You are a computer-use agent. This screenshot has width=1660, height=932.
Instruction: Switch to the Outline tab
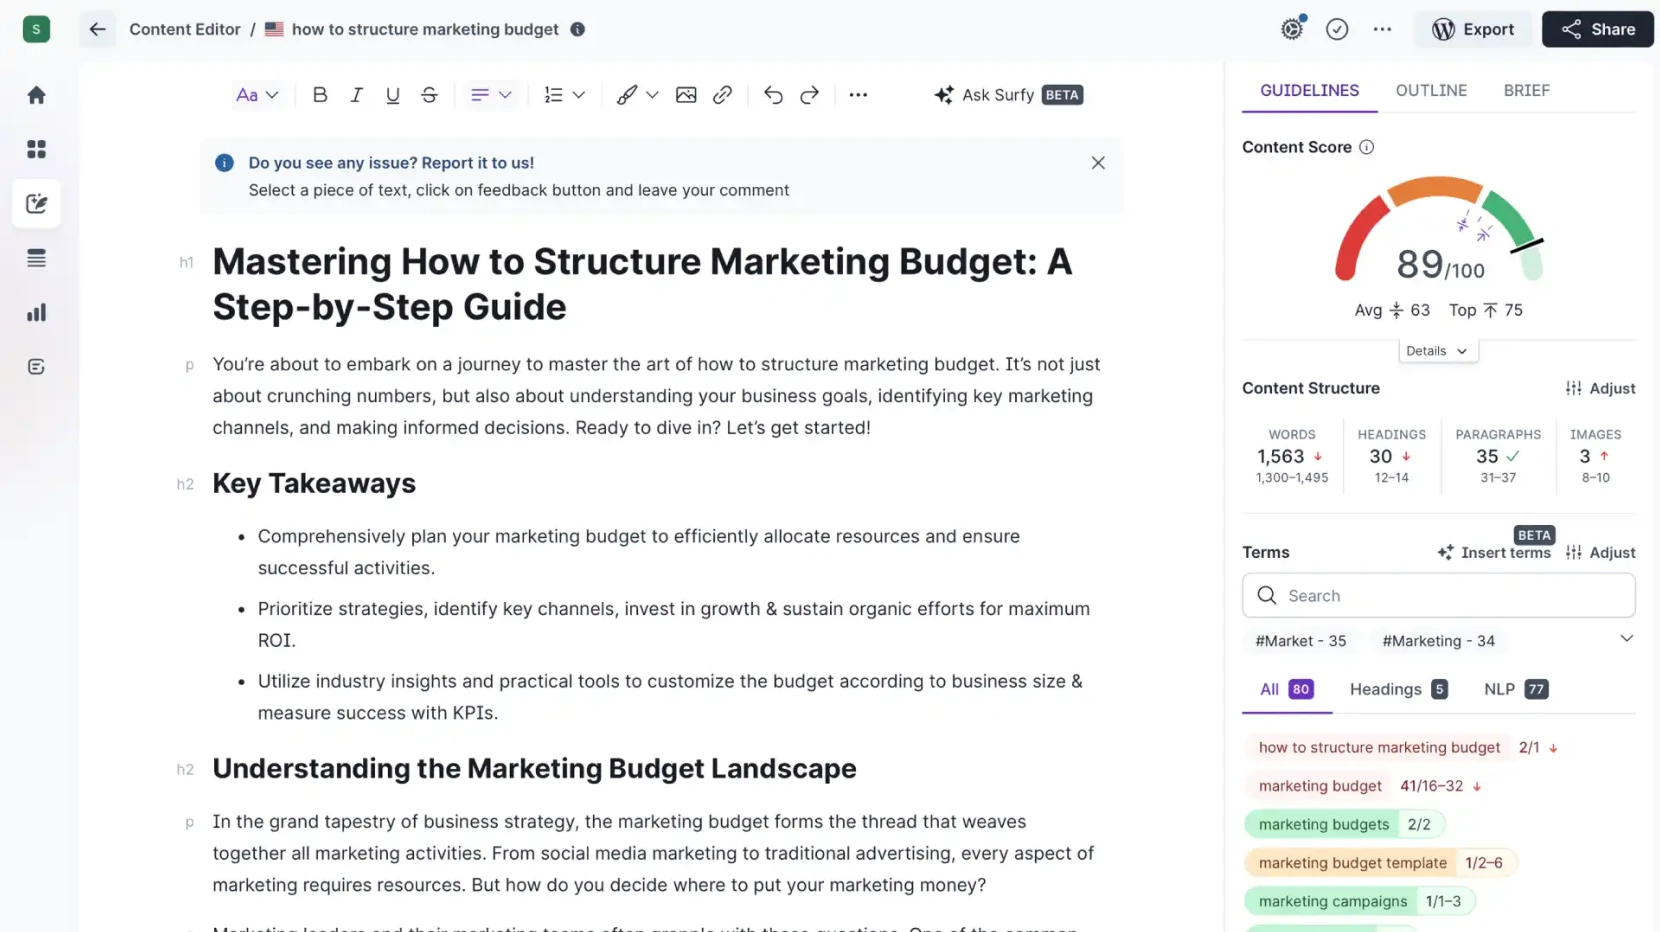coord(1431,90)
